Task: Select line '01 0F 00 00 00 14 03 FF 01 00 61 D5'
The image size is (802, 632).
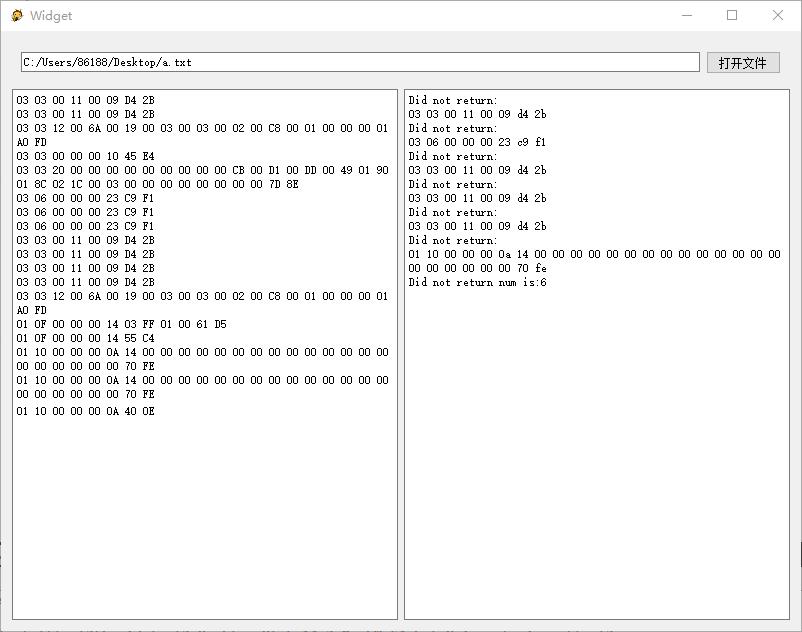Action: pos(121,324)
